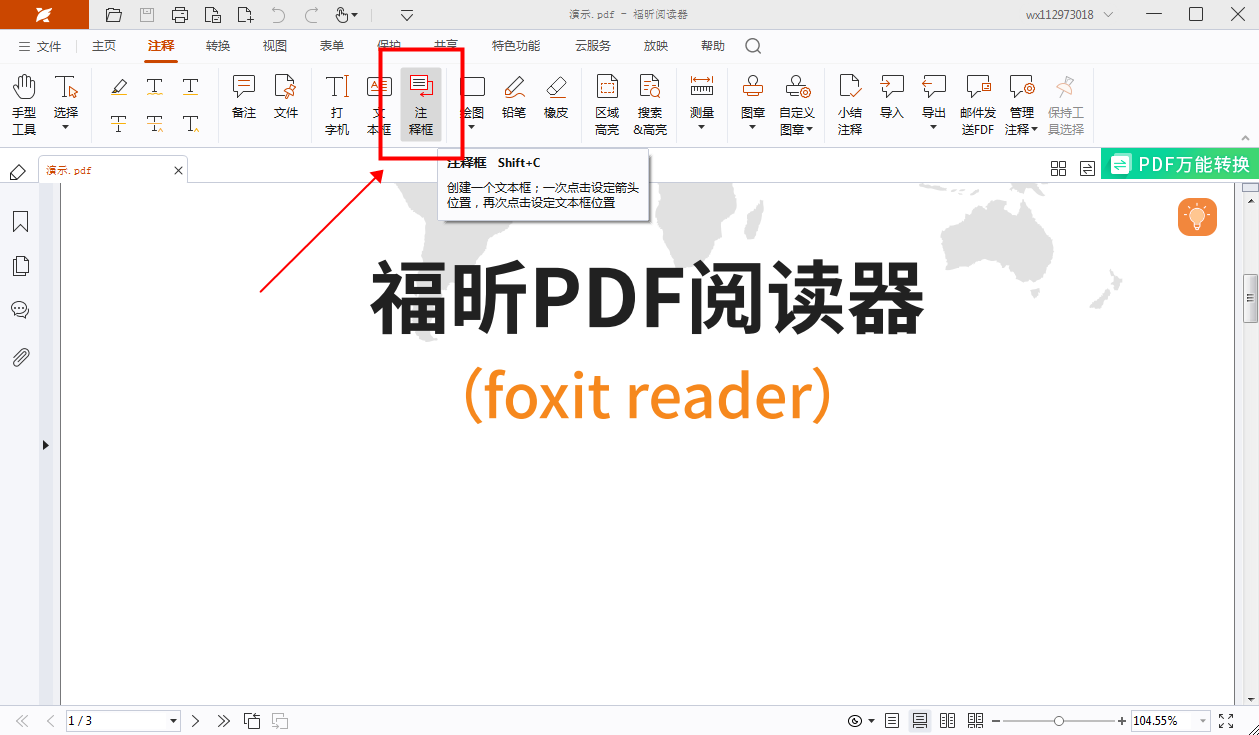Image resolution: width=1259 pixels, height=735 pixels.
Task: Open the attachments paperclip panel
Action: click(x=20, y=357)
